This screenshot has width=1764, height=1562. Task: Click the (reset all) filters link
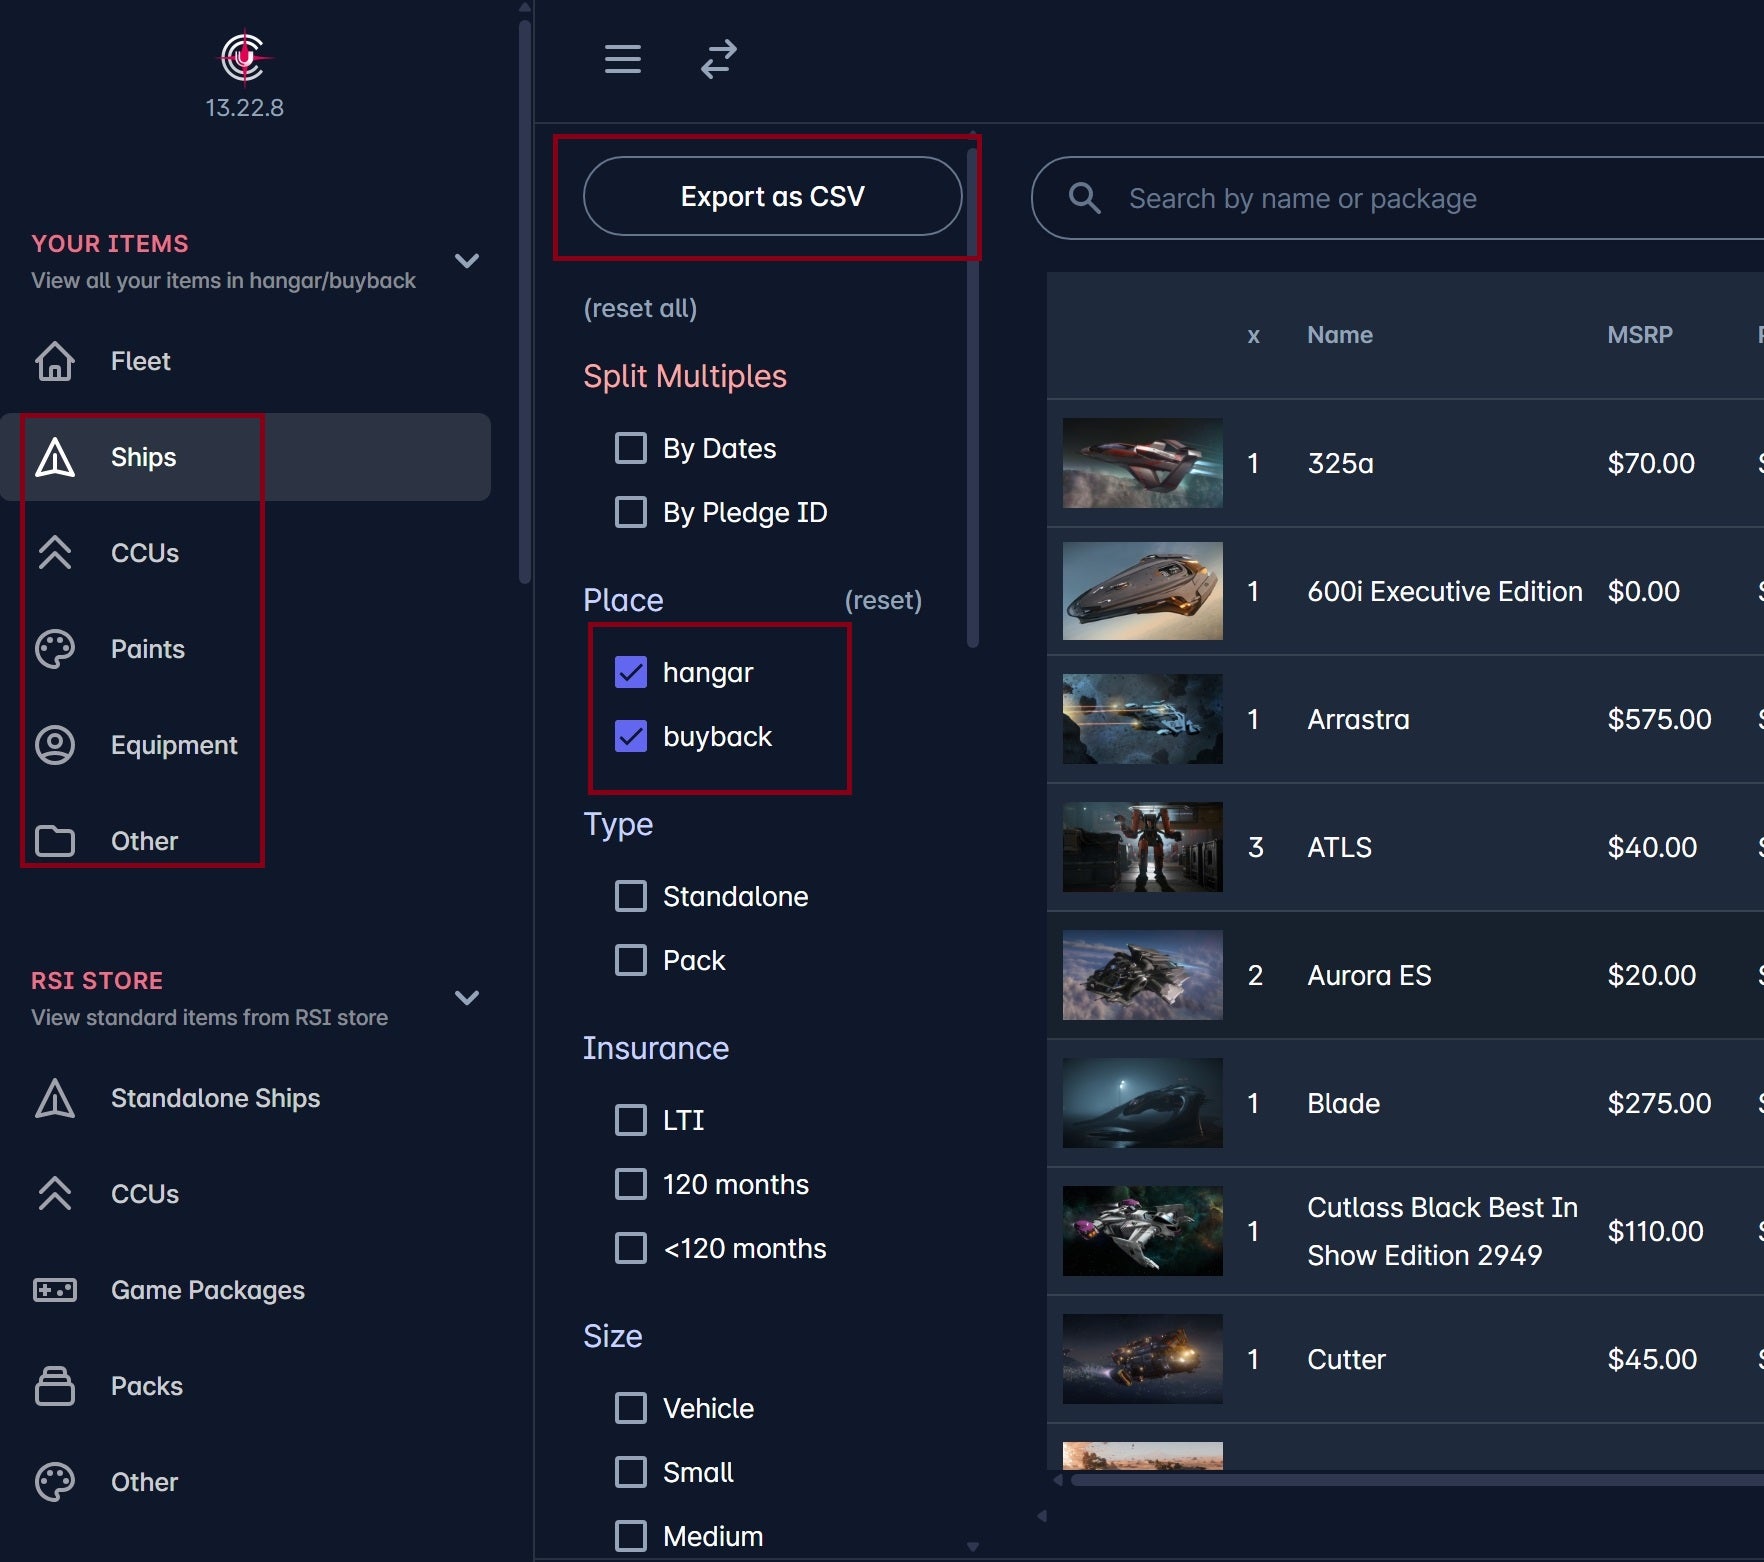[640, 308]
